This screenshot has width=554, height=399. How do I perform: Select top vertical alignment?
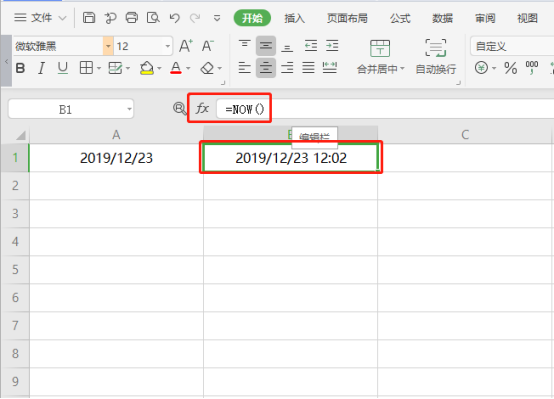[x=244, y=45]
